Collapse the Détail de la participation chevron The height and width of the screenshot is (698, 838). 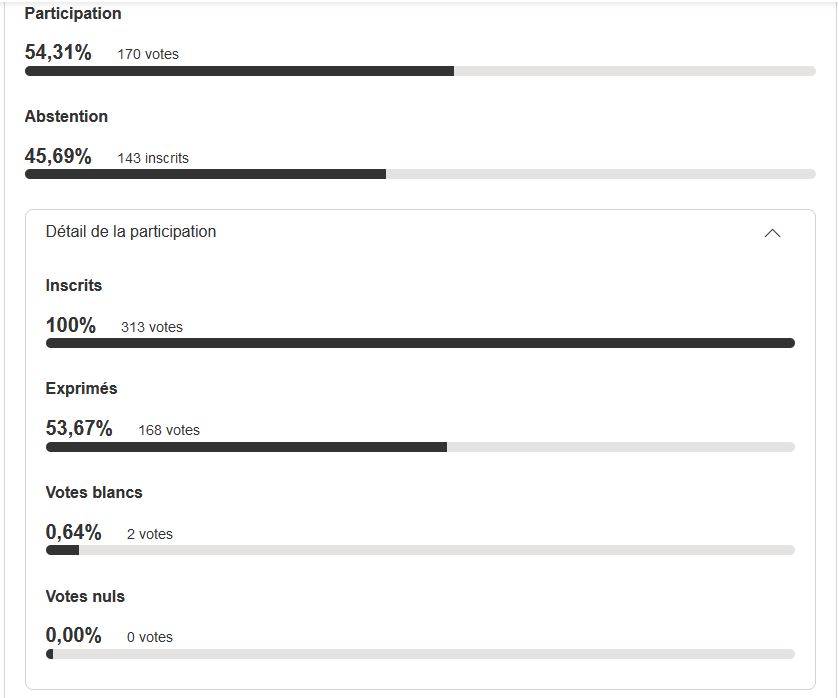(x=772, y=233)
